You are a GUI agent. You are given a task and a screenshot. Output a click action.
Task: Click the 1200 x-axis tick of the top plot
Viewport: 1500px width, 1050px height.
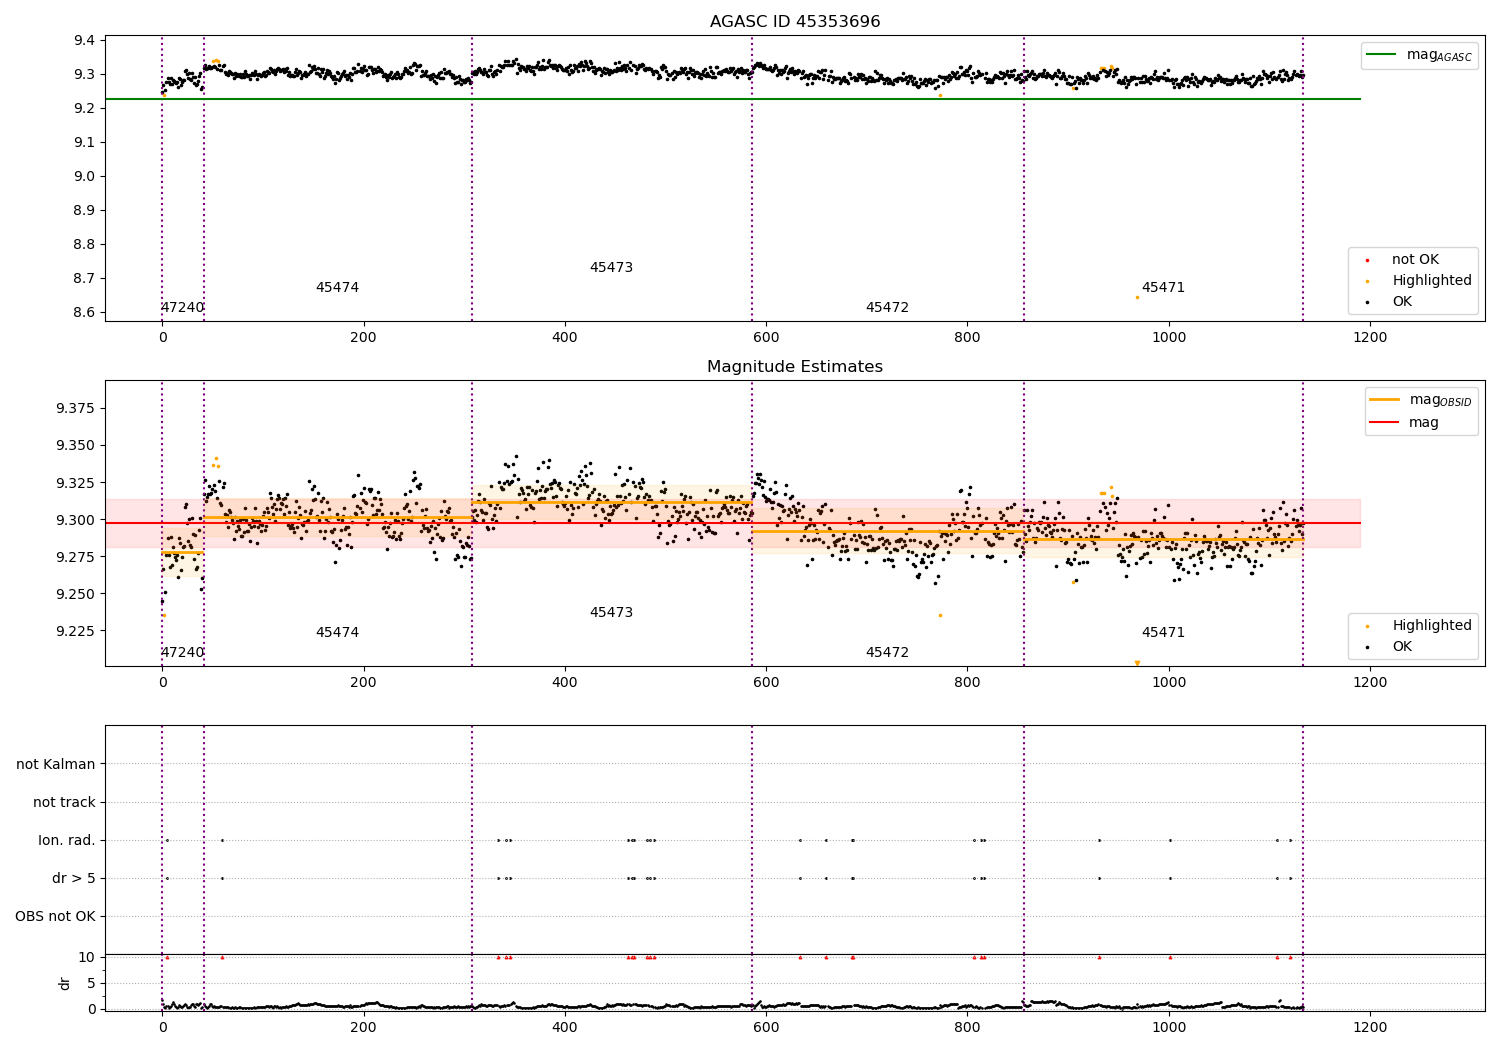tap(1370, 338)
